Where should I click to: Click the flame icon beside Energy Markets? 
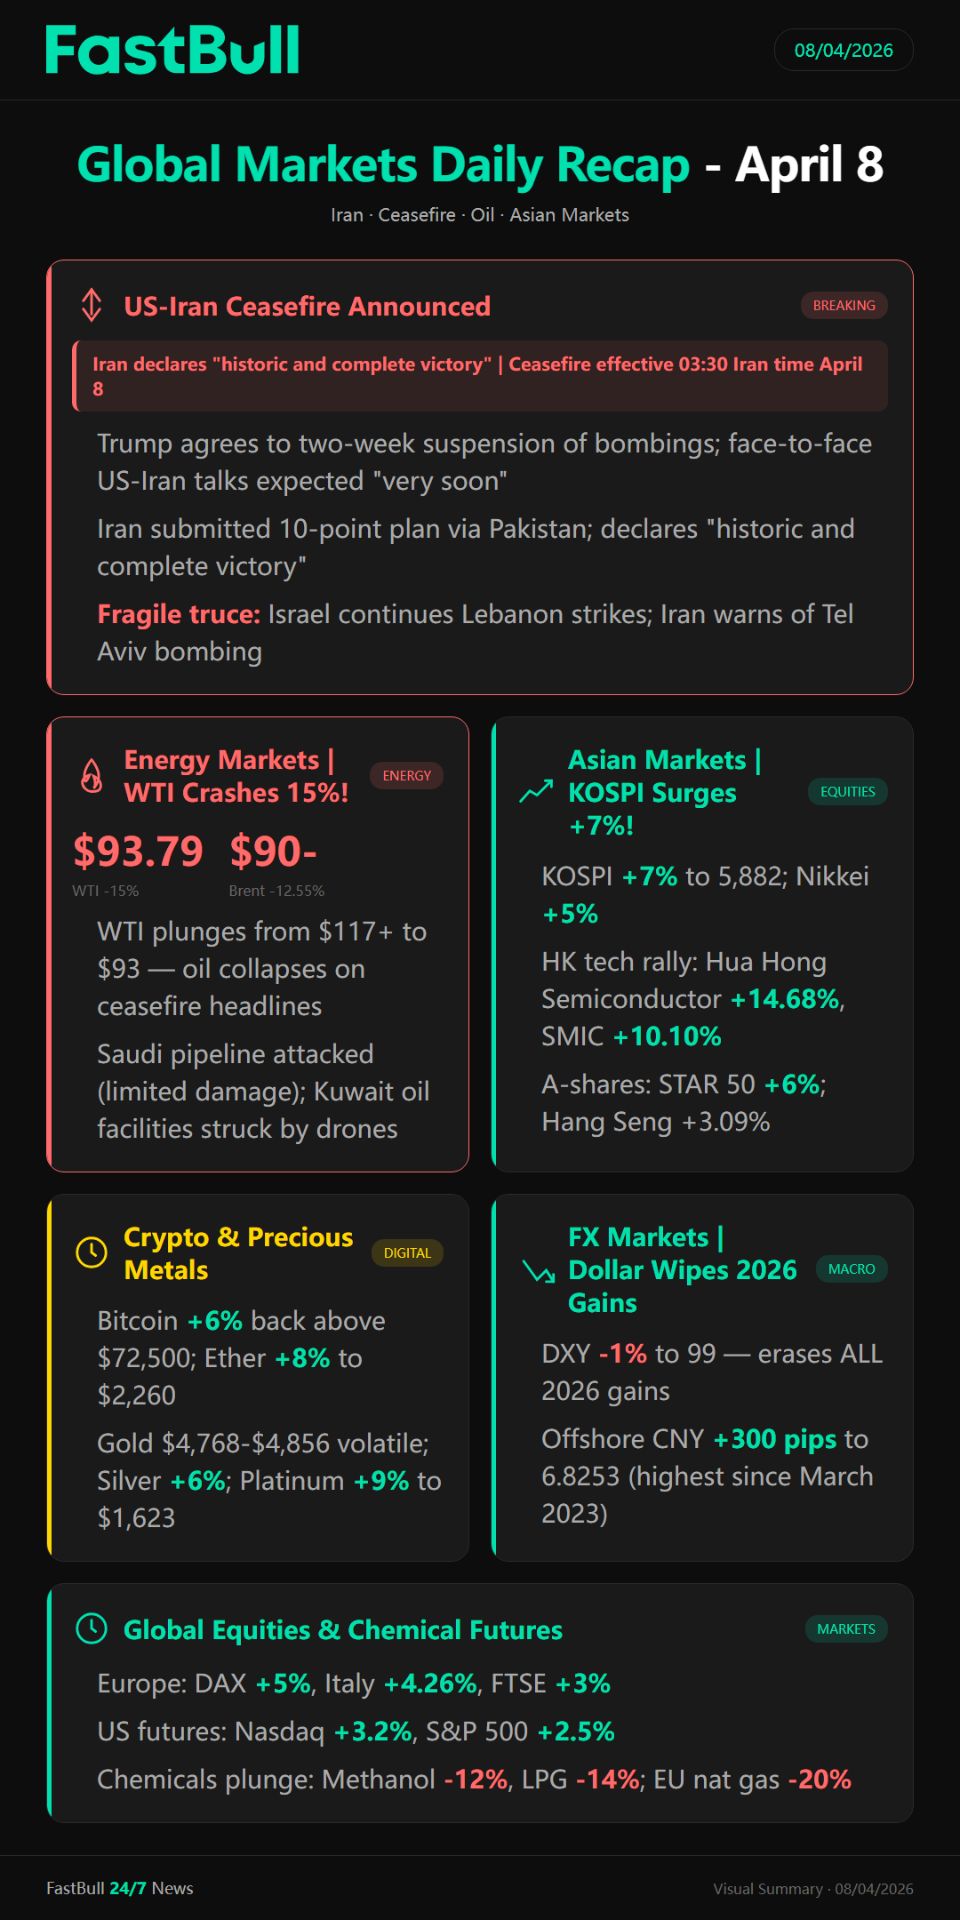pos(91,776)
